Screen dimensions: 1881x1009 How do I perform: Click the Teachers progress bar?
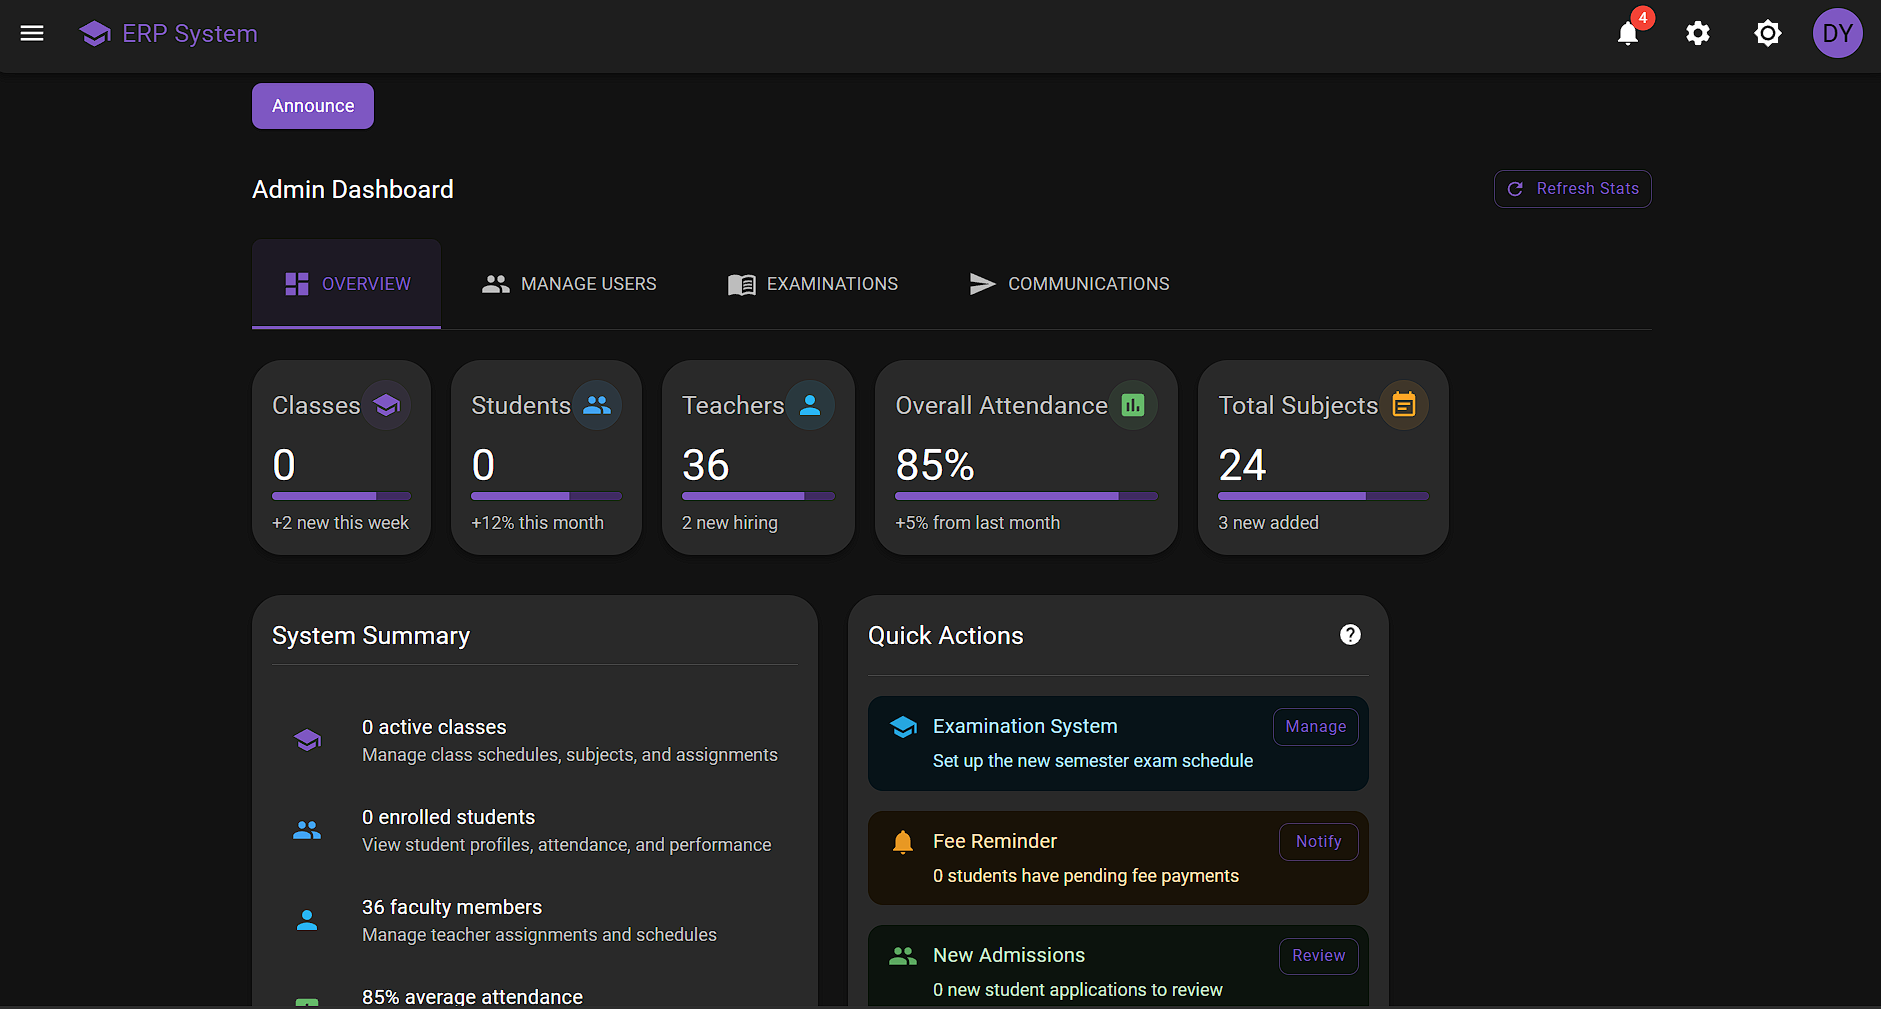coord(759,496)
